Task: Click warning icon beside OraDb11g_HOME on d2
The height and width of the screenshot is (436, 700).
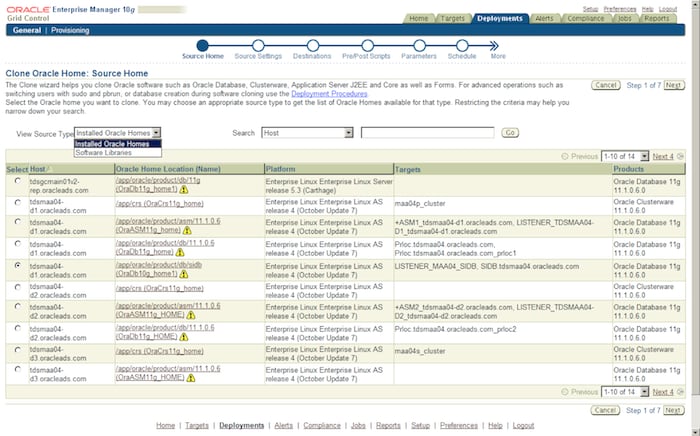Action: pyautogui.click(x=183, y=337)
